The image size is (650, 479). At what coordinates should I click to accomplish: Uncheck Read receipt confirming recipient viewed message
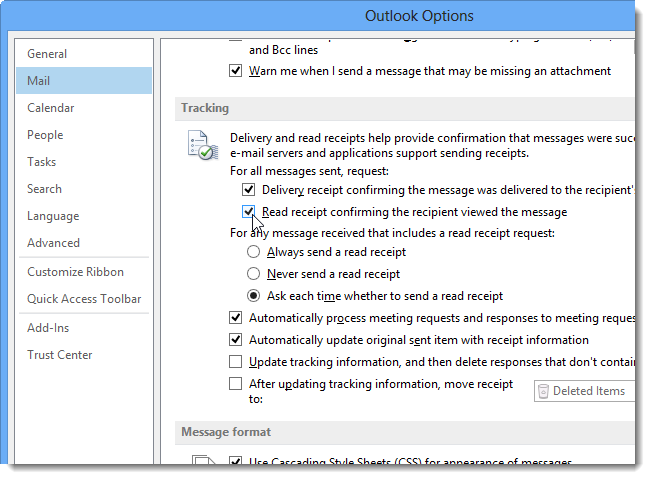(x=248, y=212)
